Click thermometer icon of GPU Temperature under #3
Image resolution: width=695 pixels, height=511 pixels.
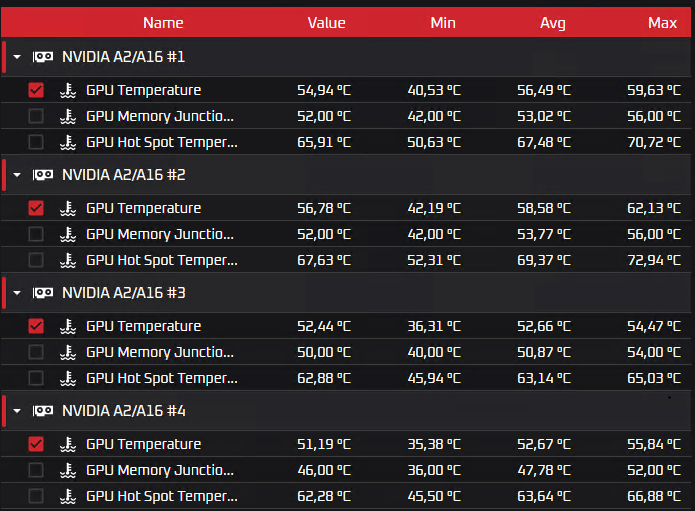68,326
